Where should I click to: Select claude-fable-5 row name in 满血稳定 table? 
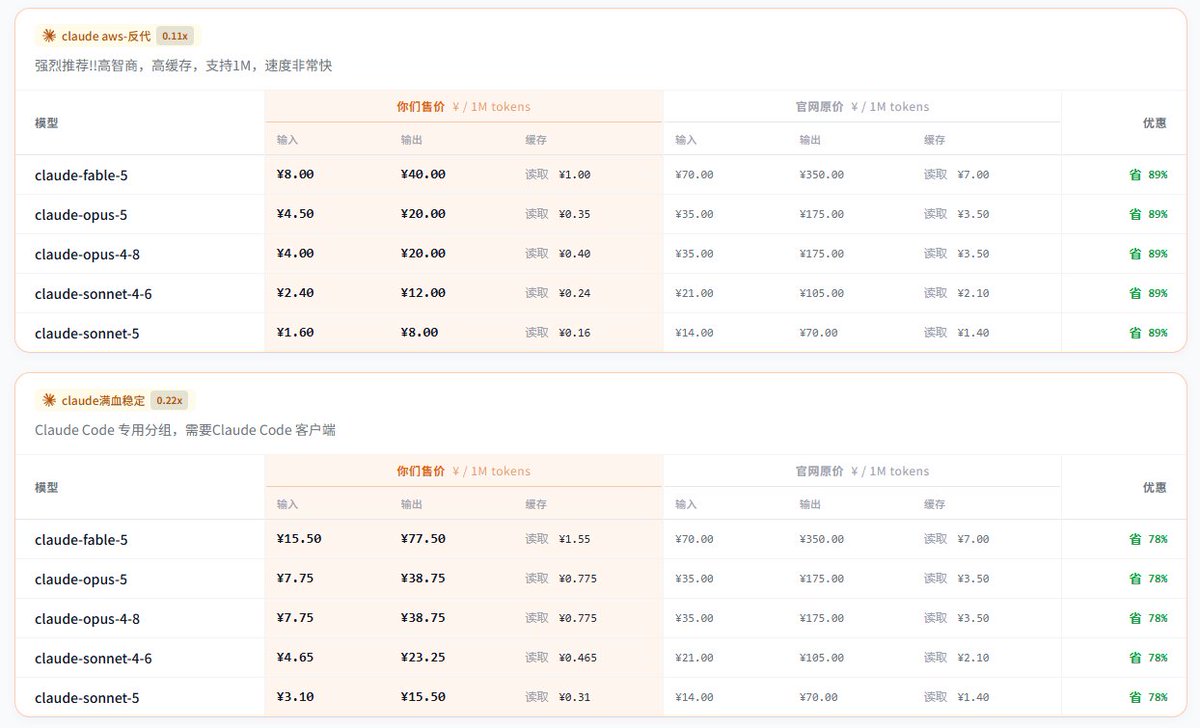click(81, 540)
